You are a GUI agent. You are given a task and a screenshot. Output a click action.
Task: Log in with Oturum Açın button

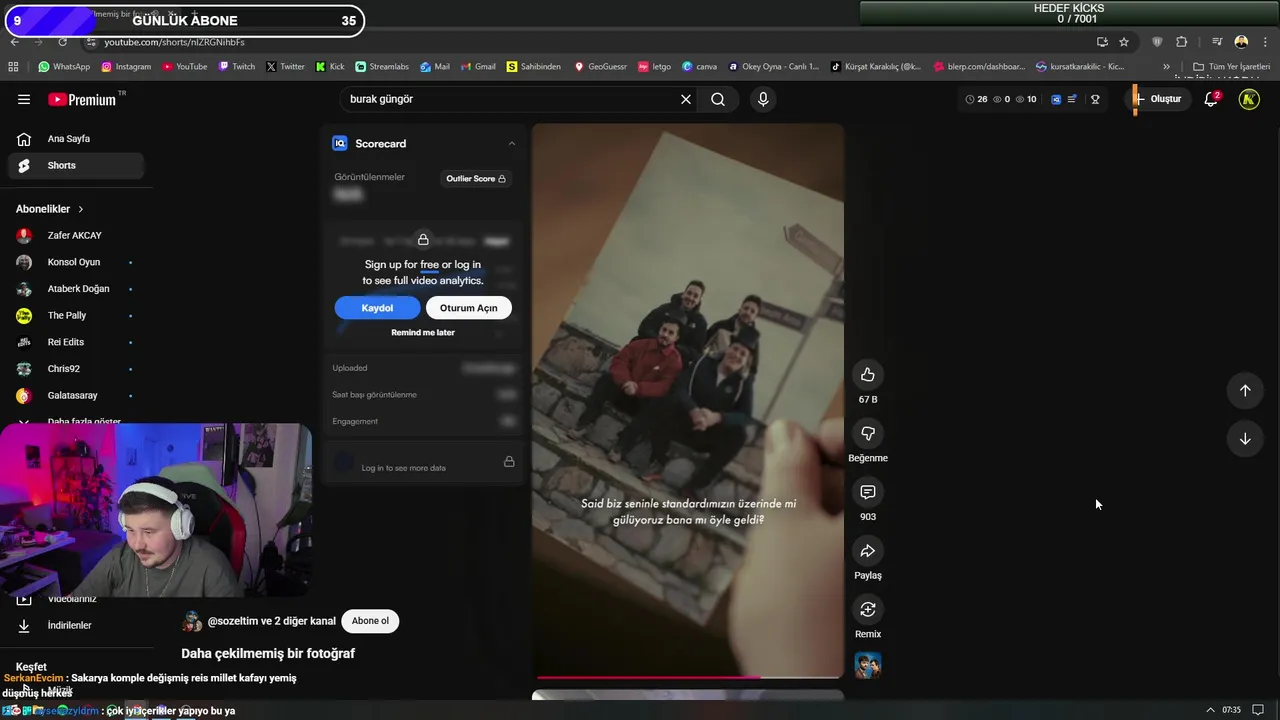[468, 308]
